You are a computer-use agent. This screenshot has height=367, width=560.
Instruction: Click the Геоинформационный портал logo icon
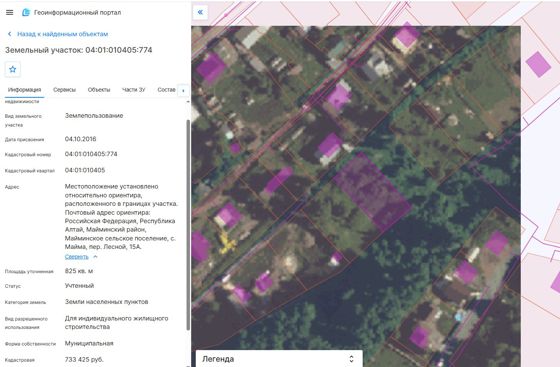[26, 12]
